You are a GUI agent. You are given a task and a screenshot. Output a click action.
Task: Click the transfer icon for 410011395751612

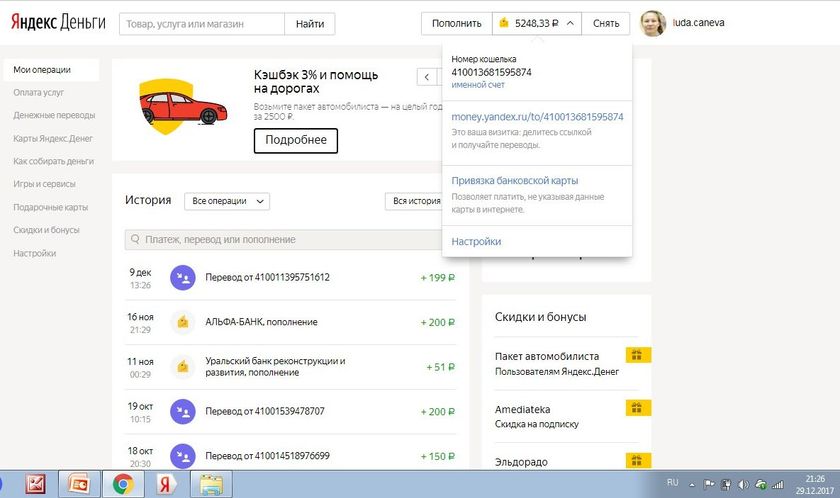point(183,278)
